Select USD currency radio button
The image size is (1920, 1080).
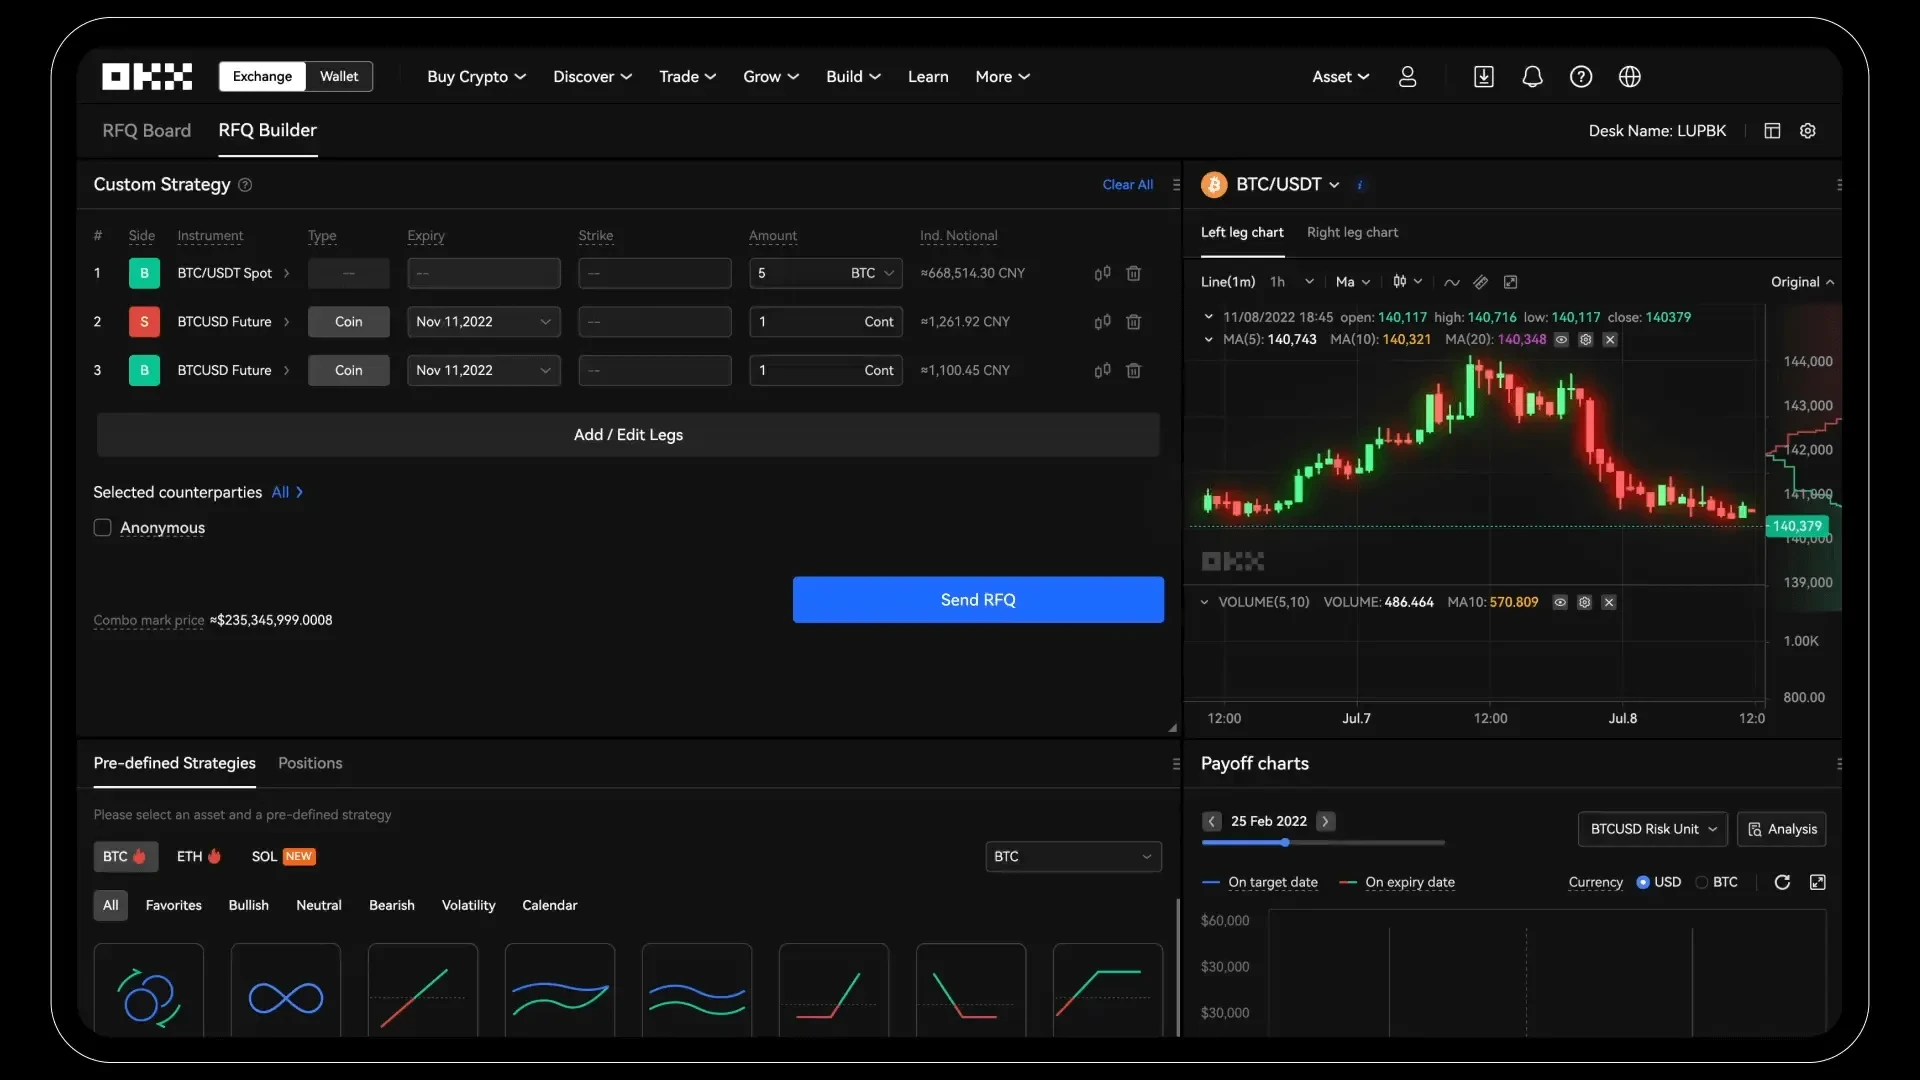click(1644, 881)
